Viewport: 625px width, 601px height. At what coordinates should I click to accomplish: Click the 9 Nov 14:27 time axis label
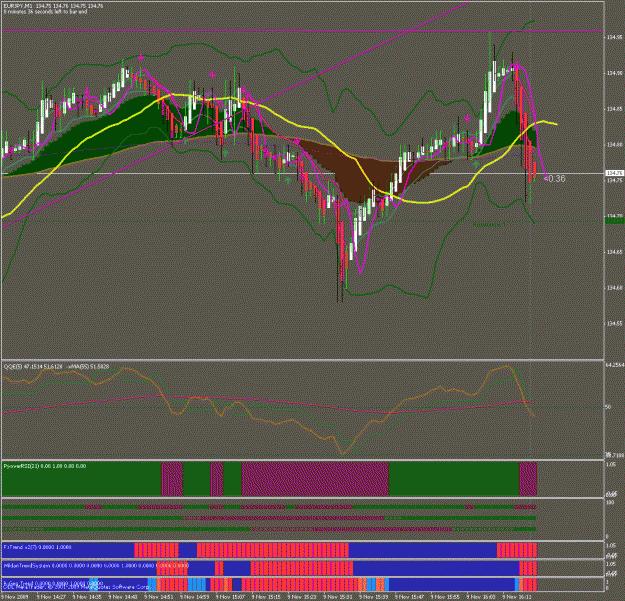point(51,597)
